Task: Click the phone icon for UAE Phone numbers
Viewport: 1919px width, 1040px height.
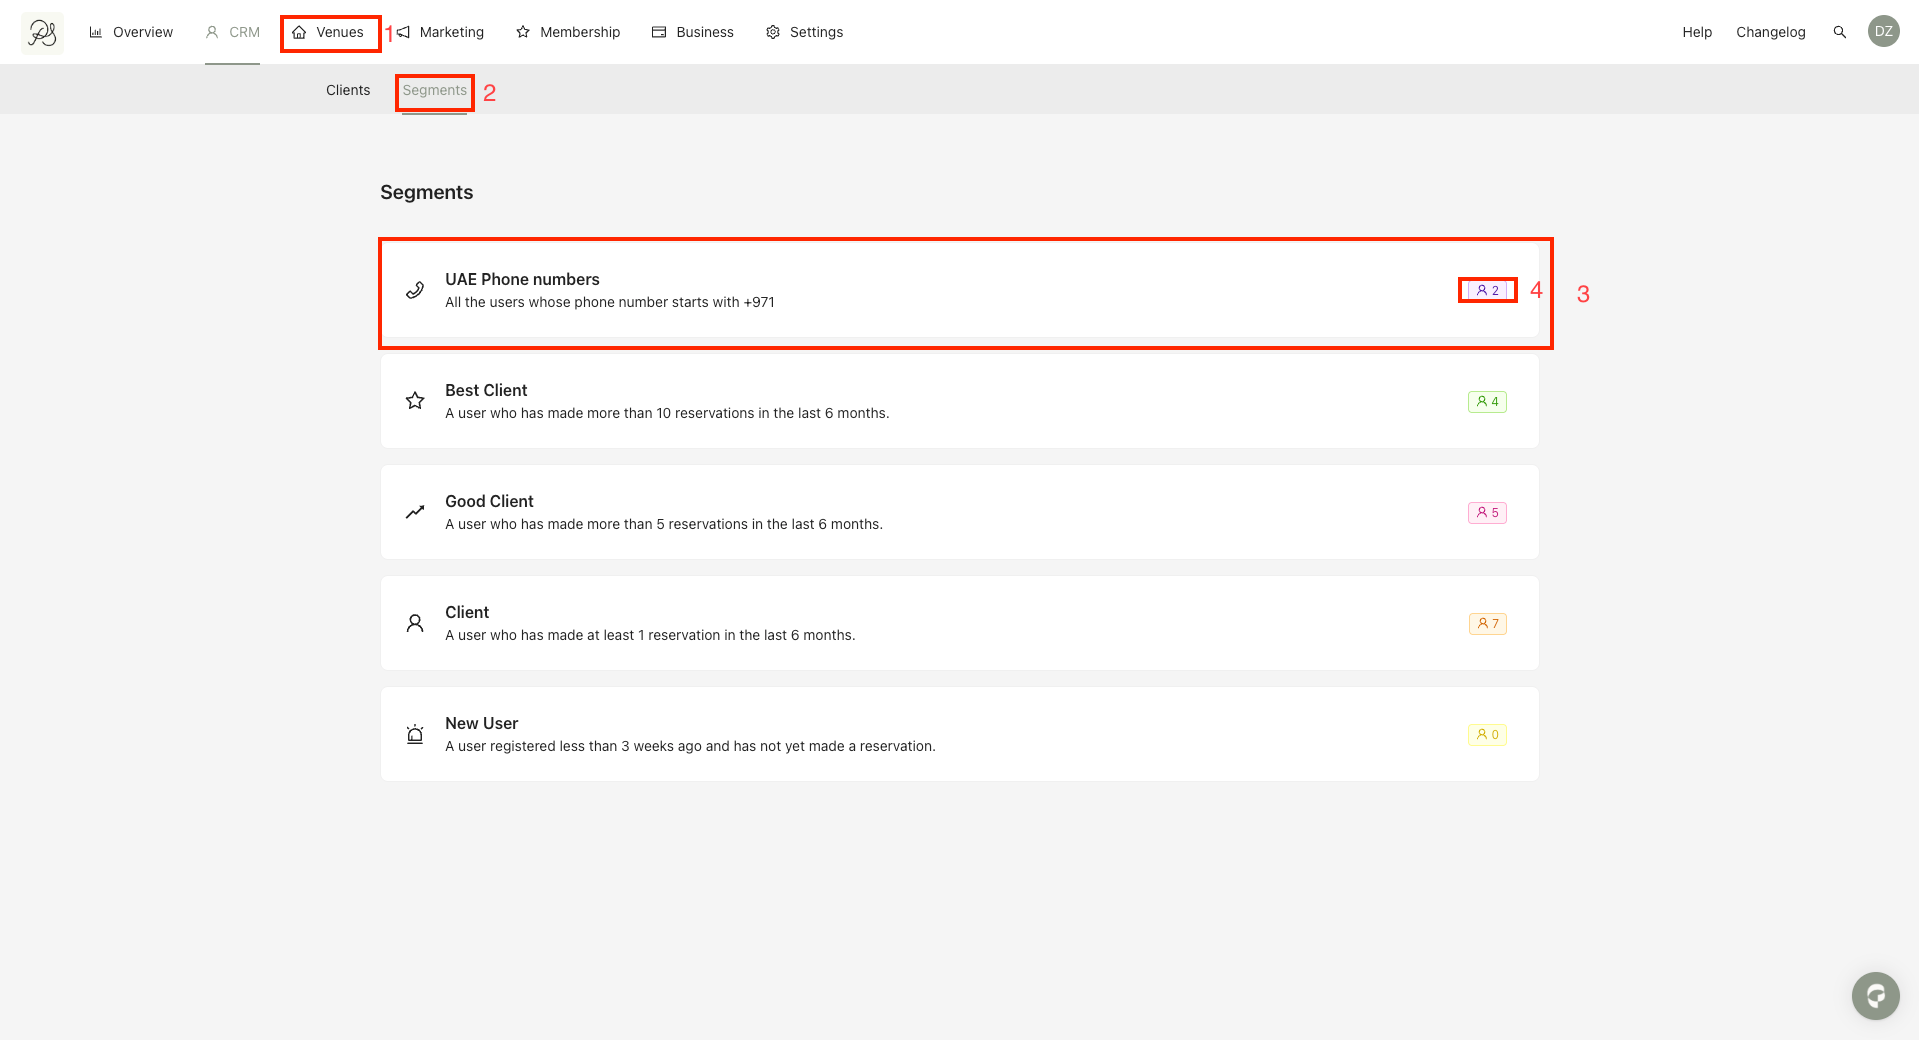Action: pyautogui.click(x=415, y=290)
